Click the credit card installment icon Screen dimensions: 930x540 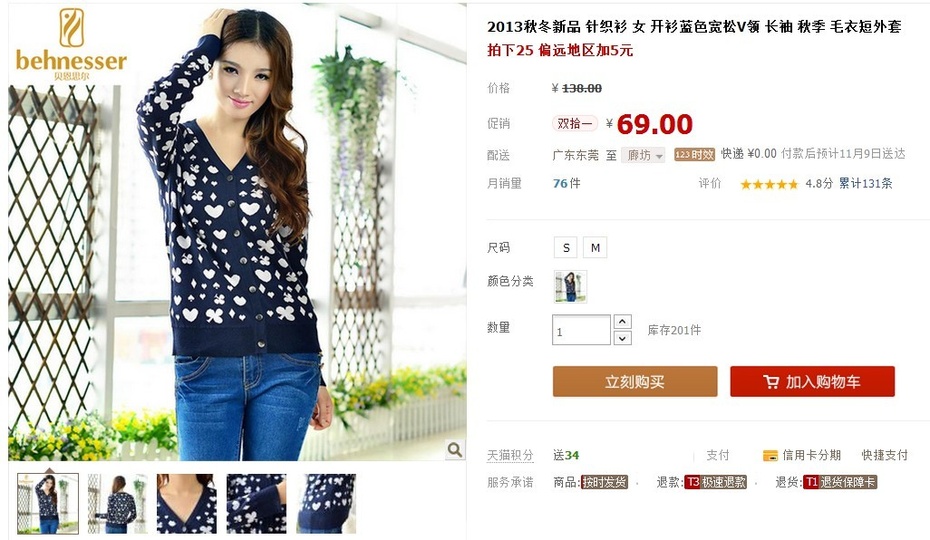(770, 456)
